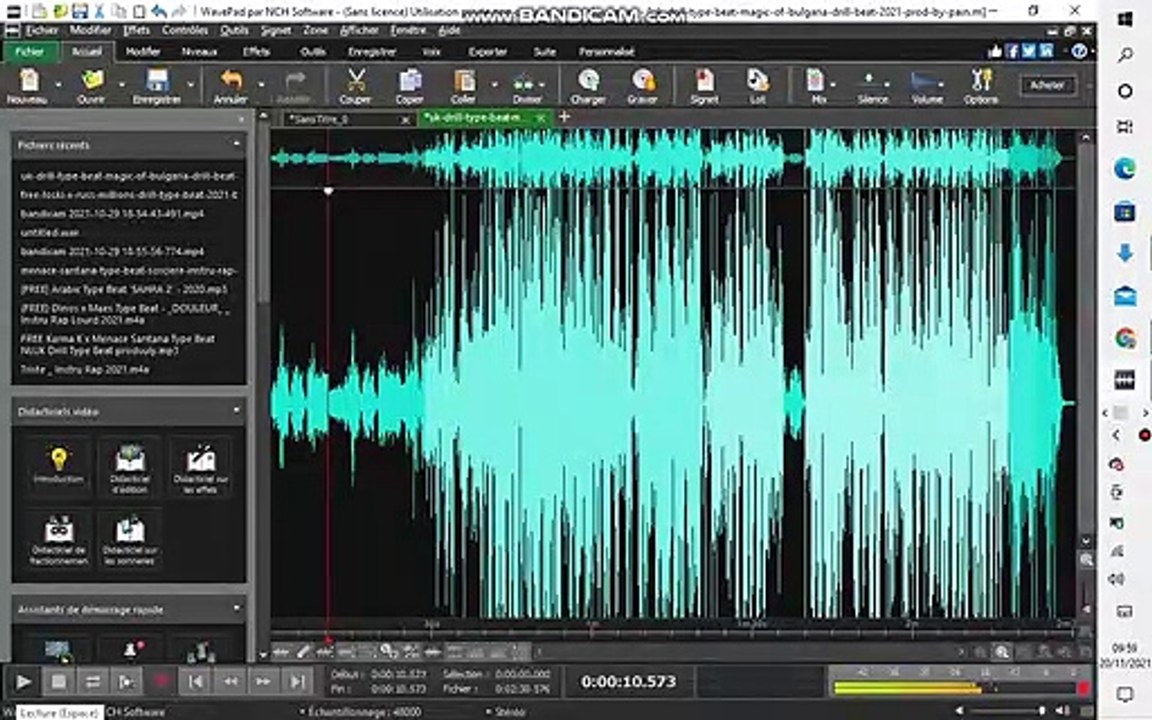The height and width of the screenshot is (720, 1152).
Task: Click the waveform overview strip
Action: click(670, 157)
